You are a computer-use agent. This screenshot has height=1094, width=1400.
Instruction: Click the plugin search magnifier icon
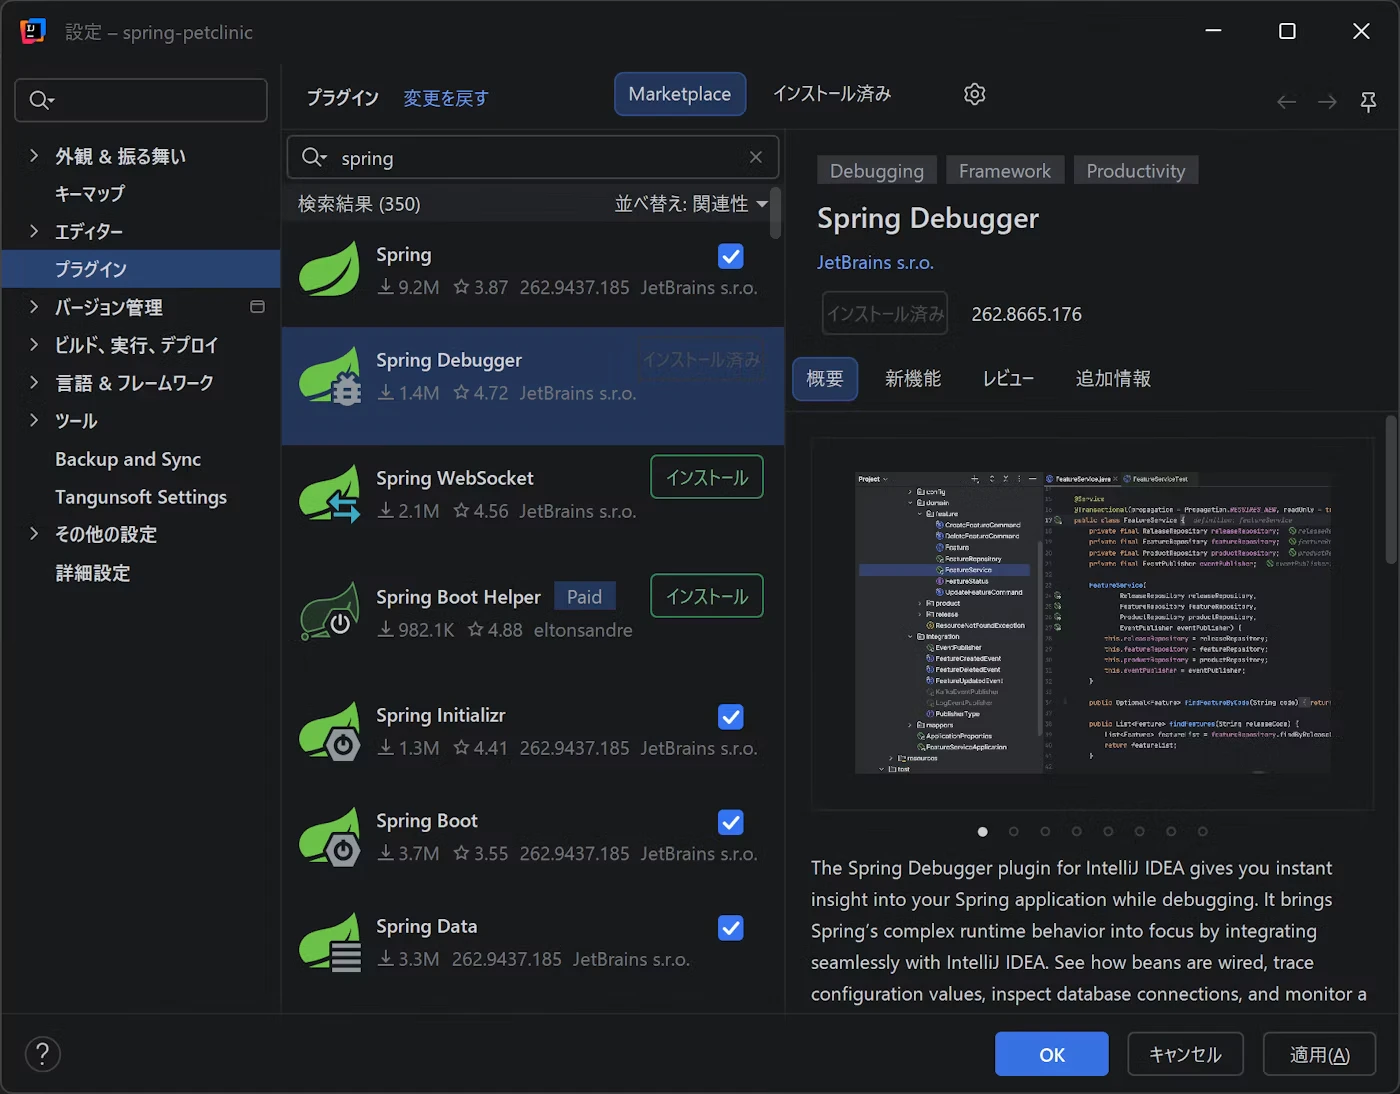[x=314, y=157]
